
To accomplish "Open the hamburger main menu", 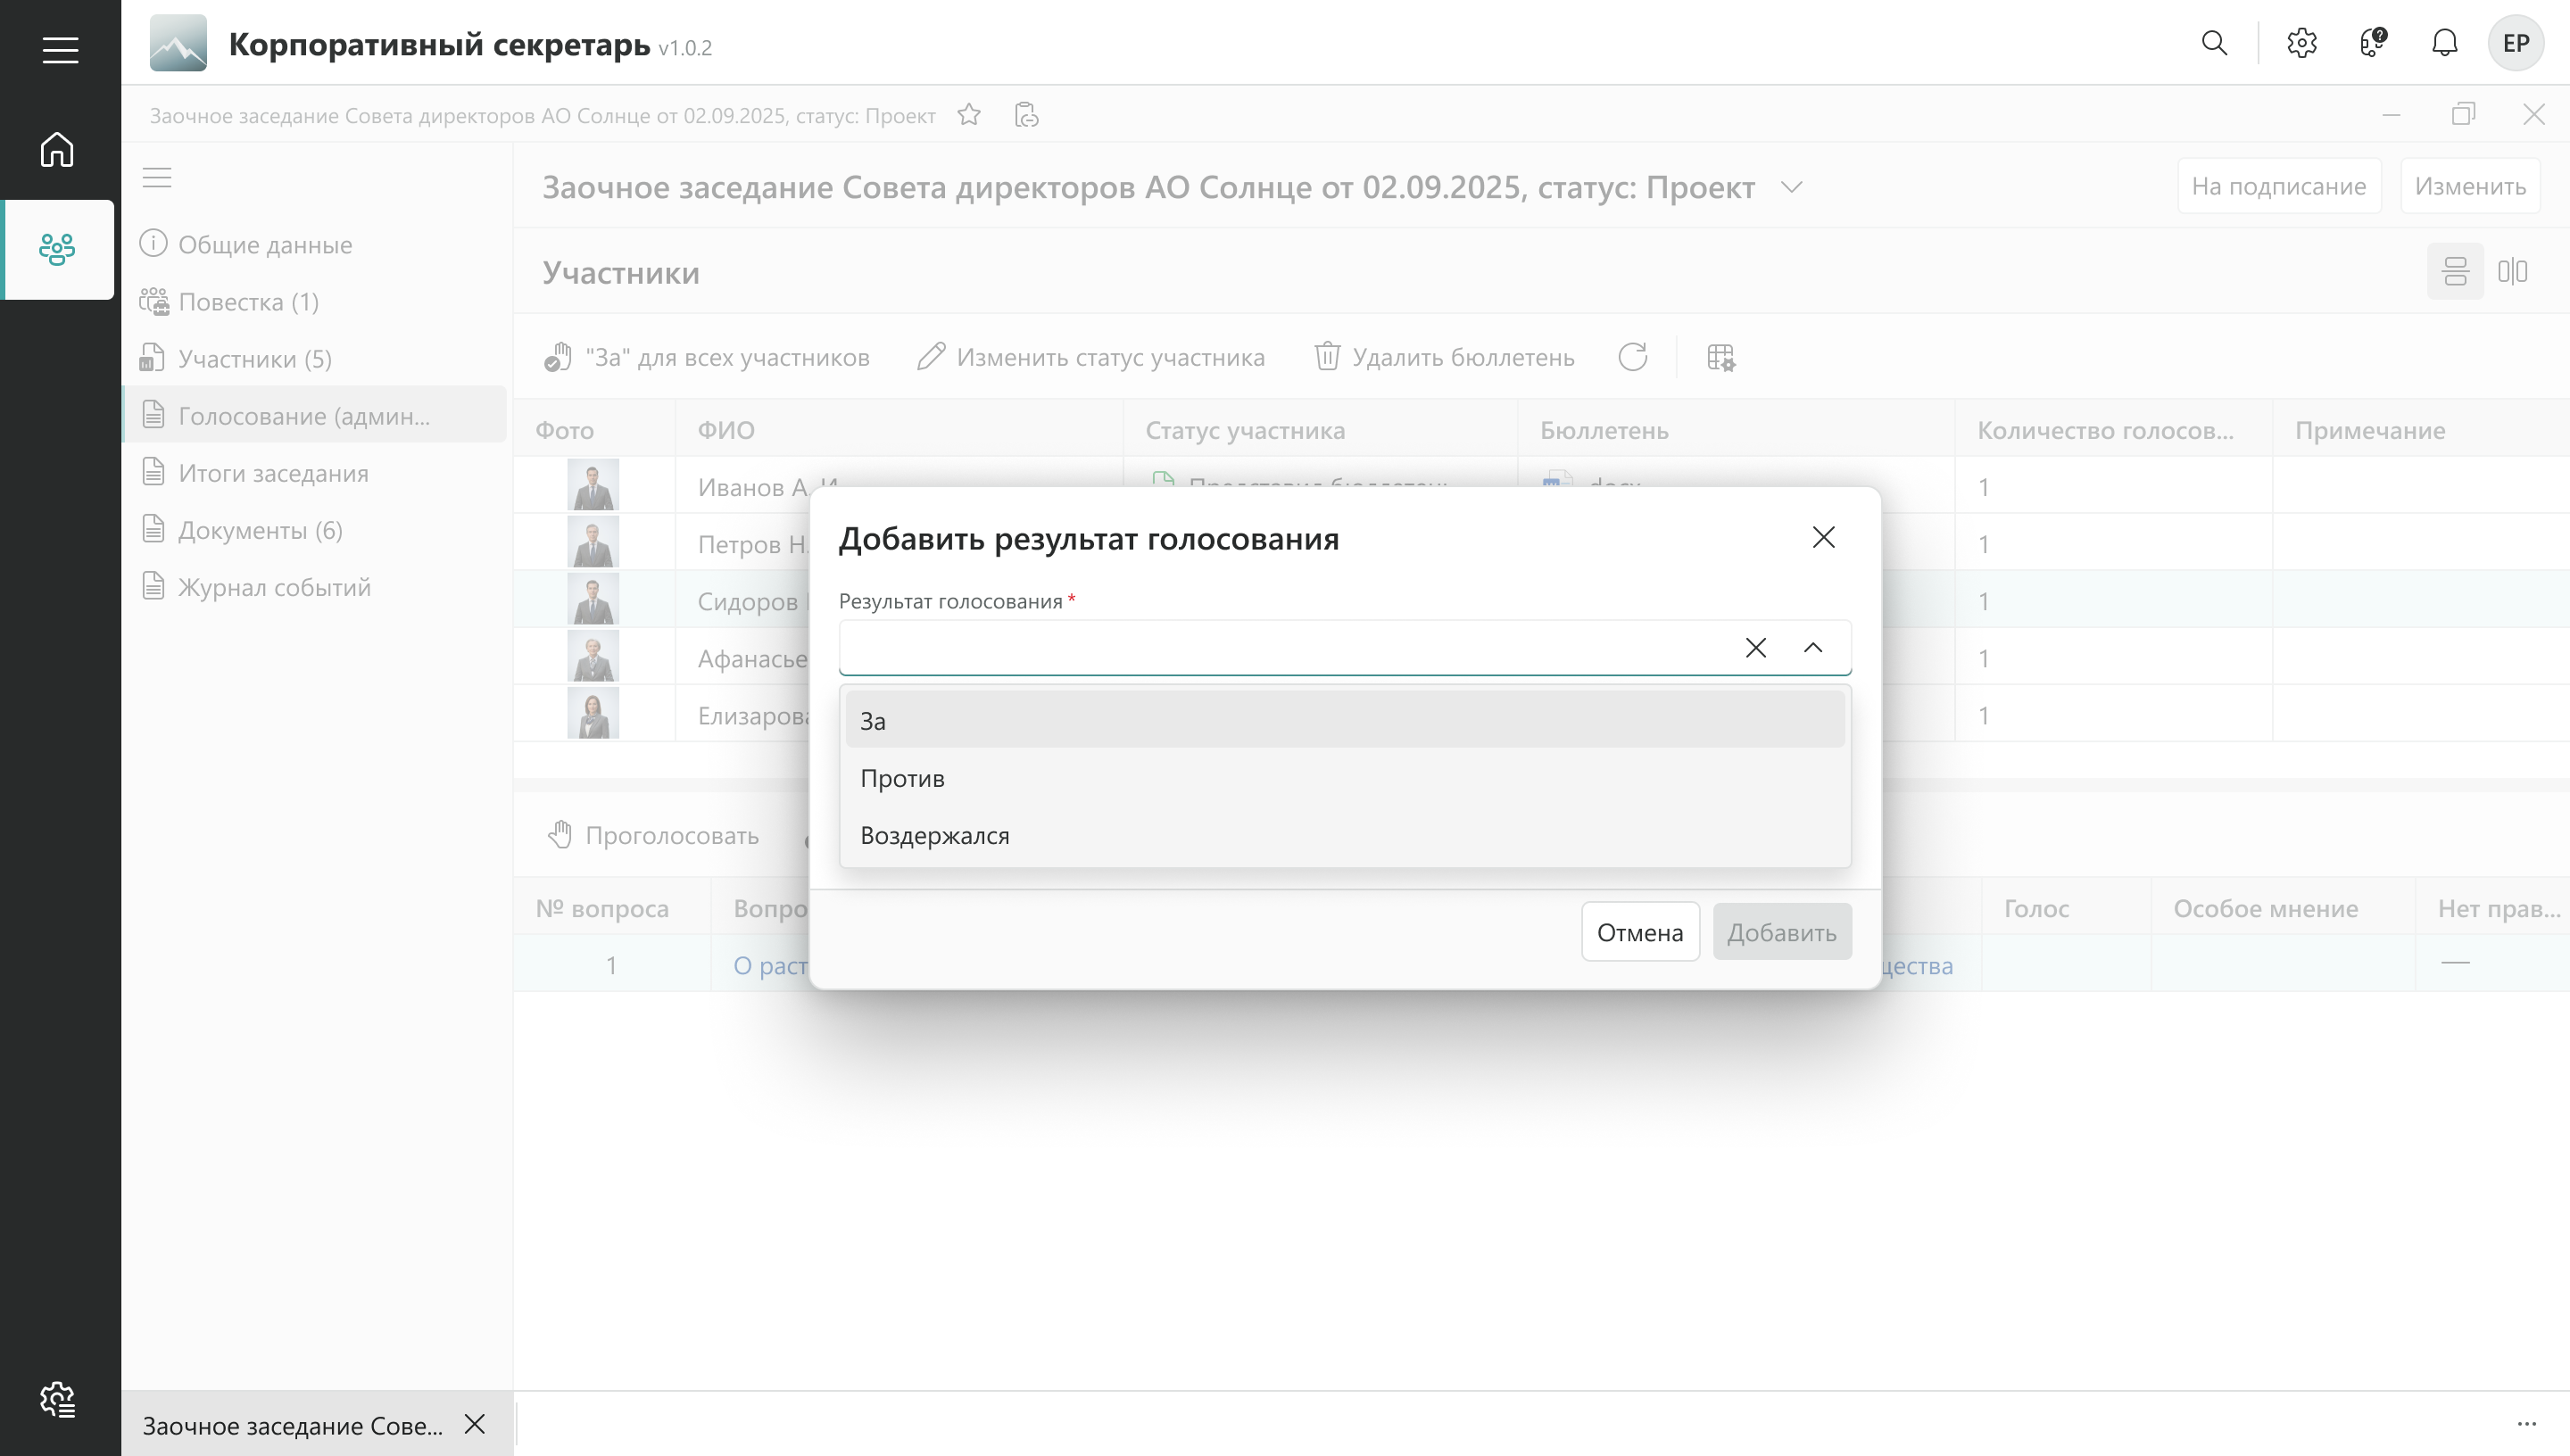I will tap(60, 50).
